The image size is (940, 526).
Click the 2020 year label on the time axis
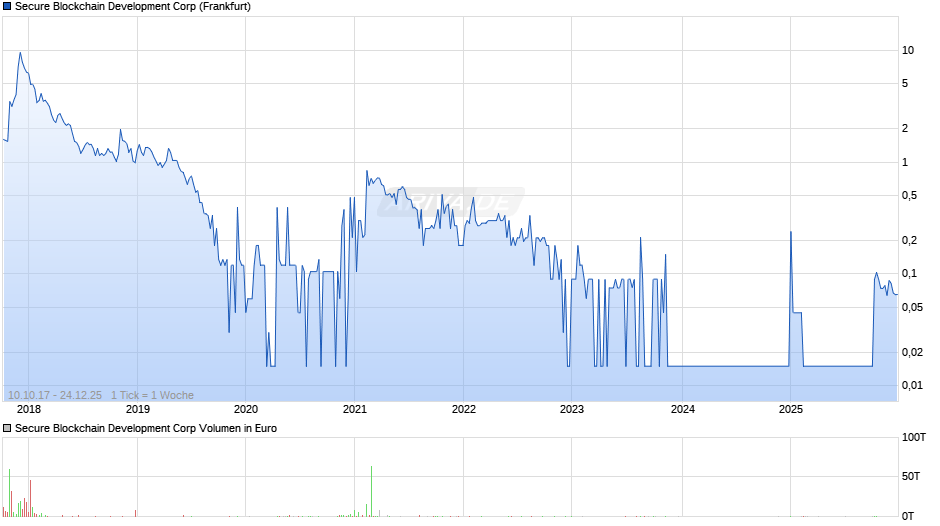246,410
